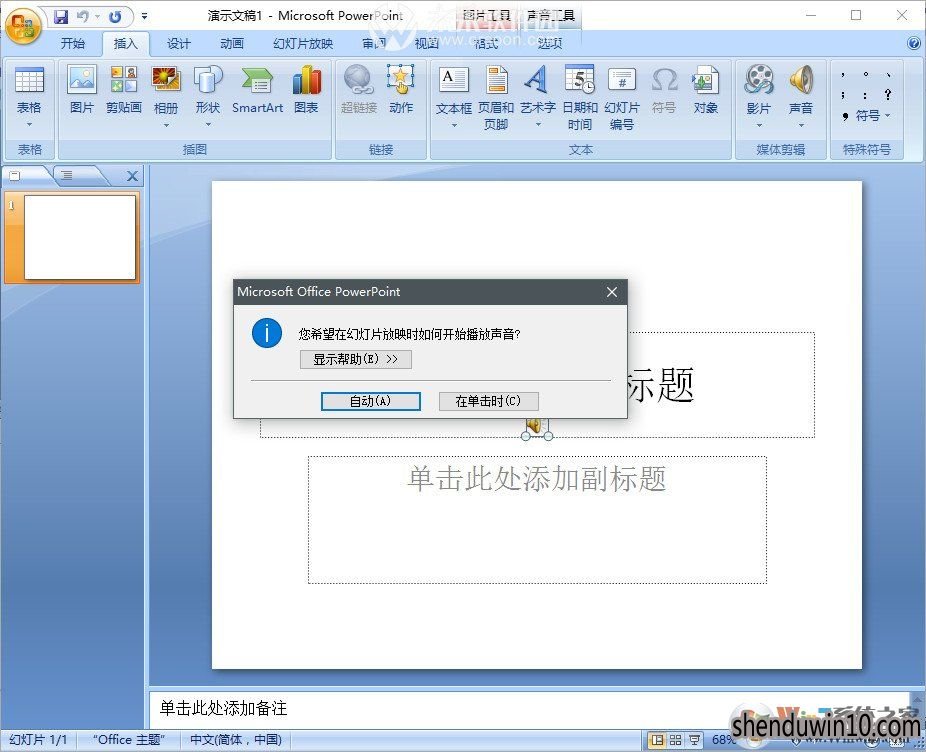Screen dimensions: 926x752
Task: Switch to the outline pane tab
Action: pyautogui.click(x=67, y=175)
